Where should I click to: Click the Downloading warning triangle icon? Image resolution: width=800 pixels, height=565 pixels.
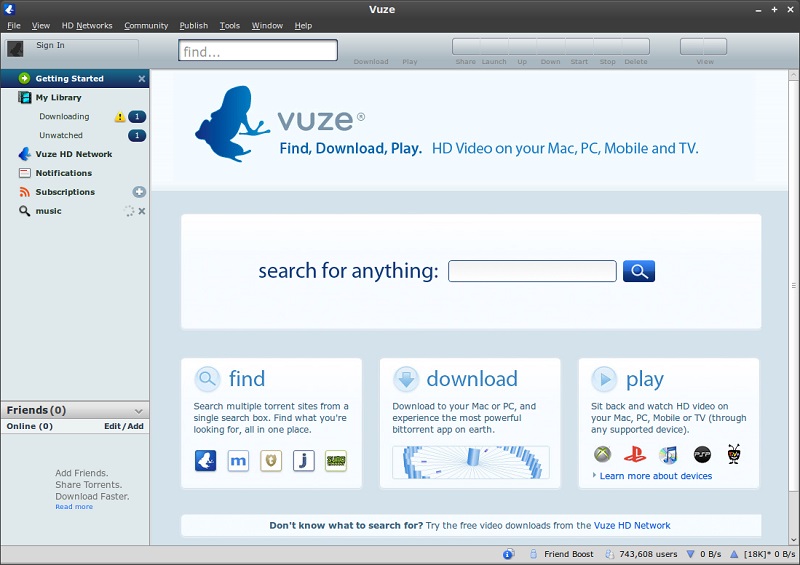pos(120,117)
